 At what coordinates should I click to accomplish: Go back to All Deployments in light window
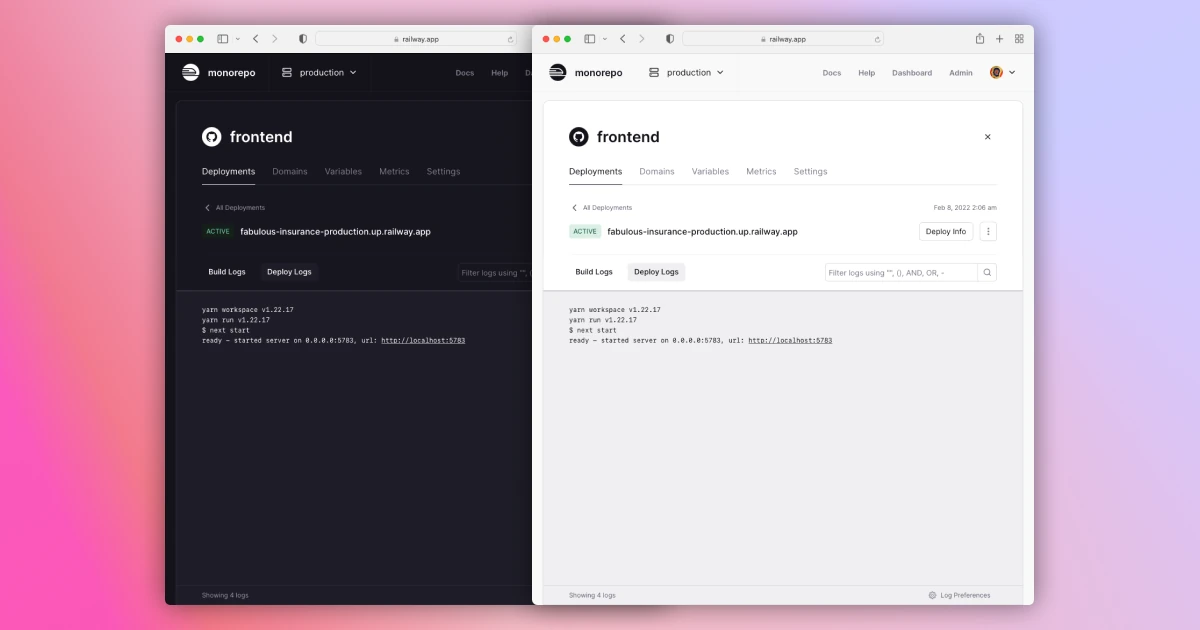(601, 208)
